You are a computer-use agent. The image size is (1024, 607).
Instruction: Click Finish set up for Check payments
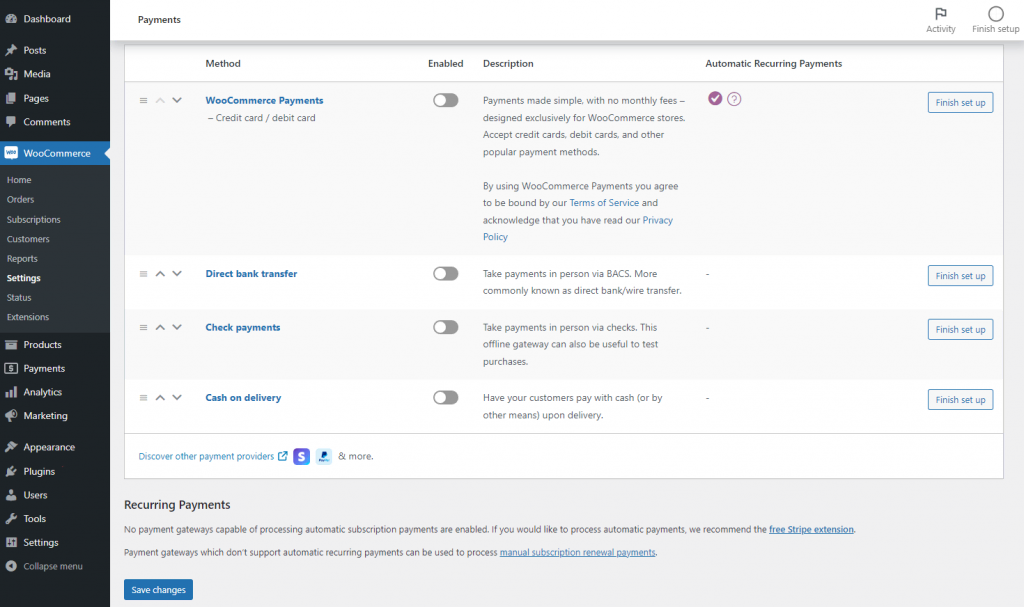pos(960,329)
